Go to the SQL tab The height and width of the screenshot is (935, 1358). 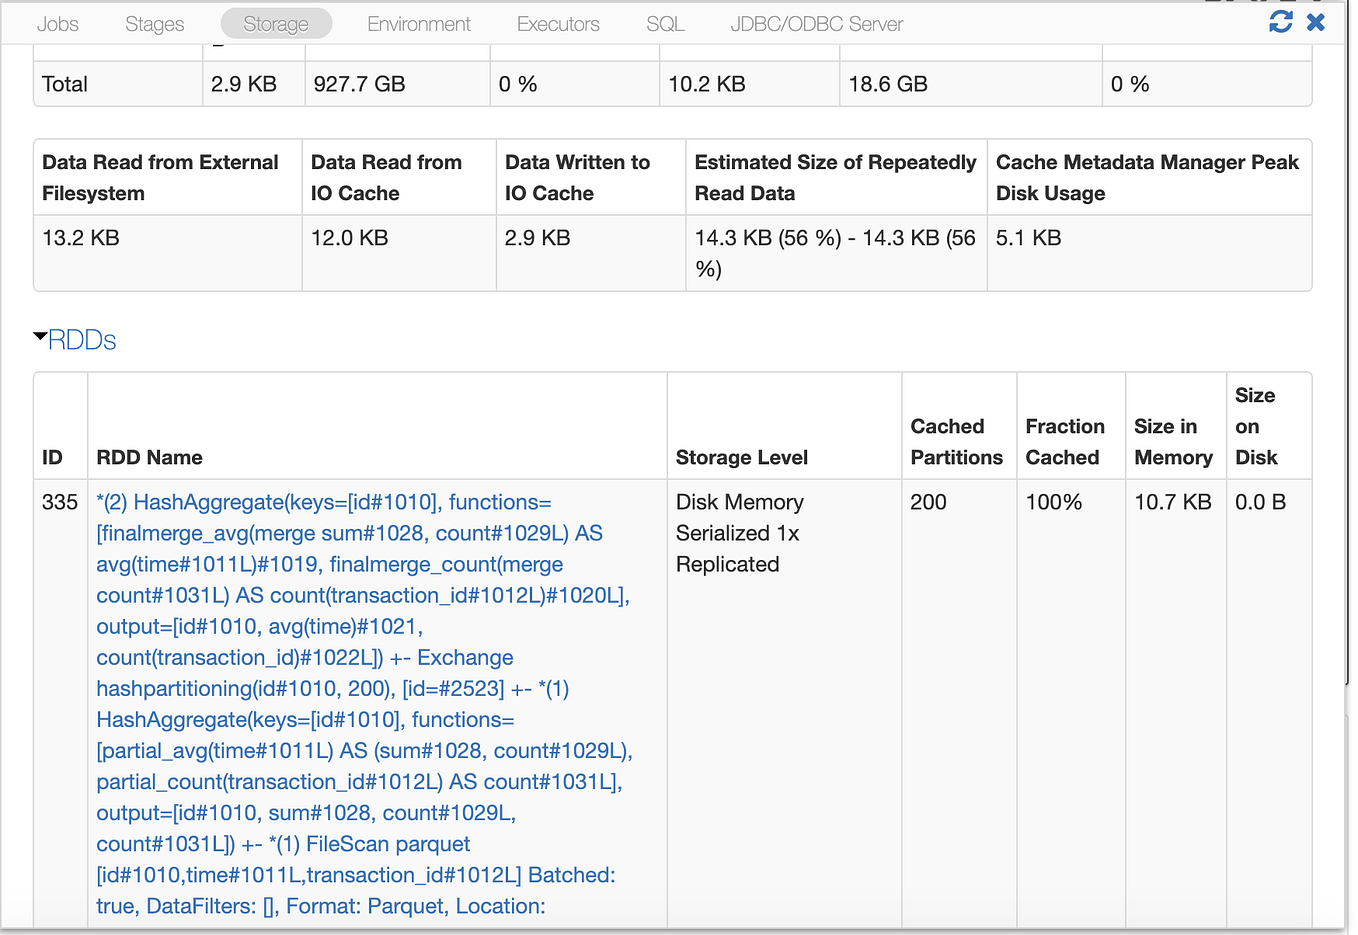click(x=664, y=23)
